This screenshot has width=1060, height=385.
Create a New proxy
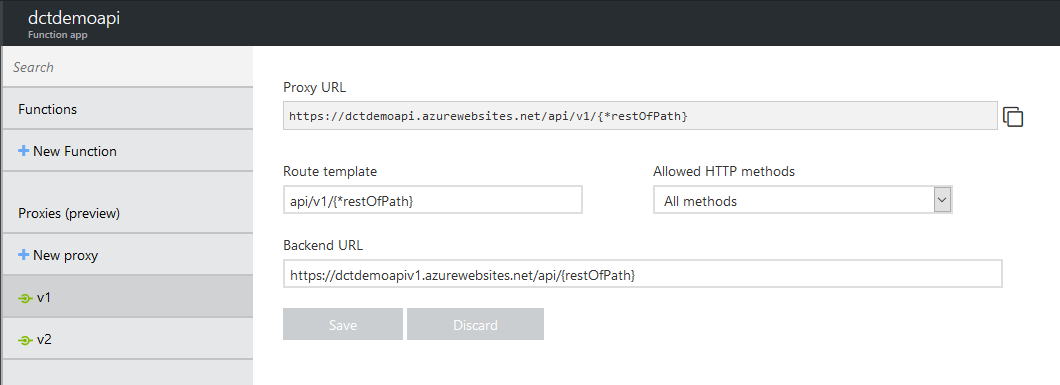tap(128, 255)
